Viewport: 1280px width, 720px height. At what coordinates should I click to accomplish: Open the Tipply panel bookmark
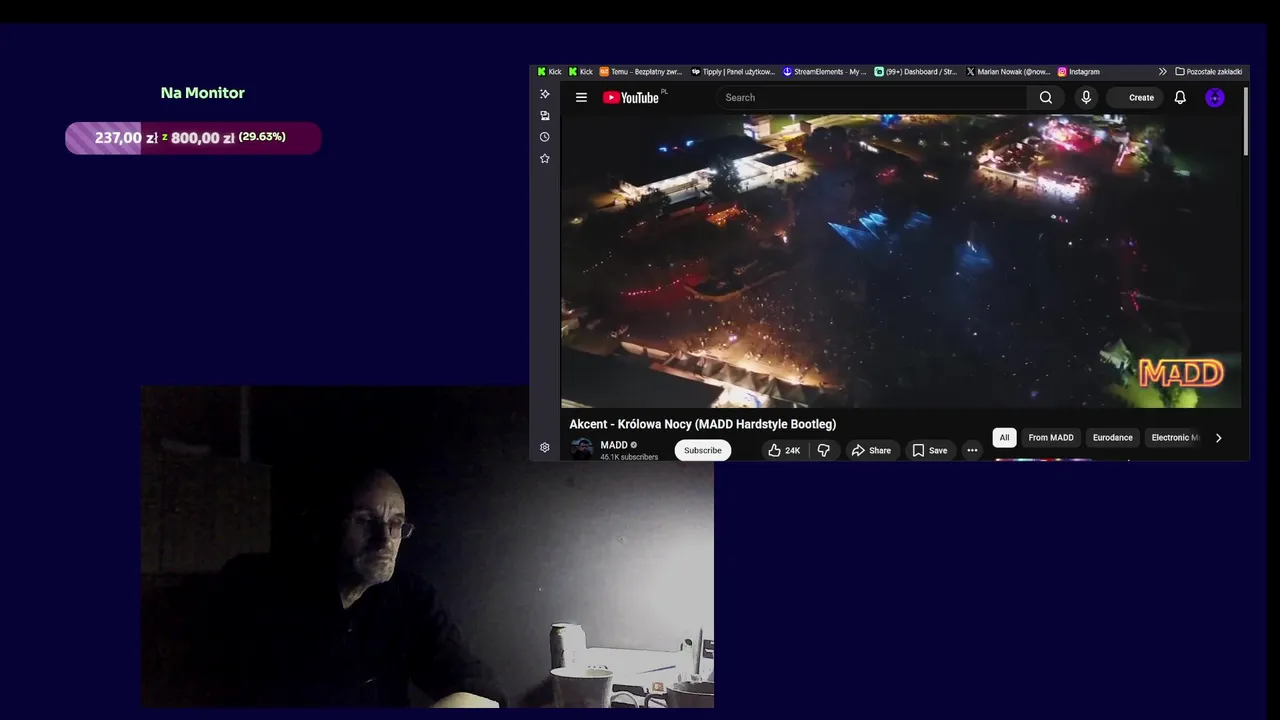[733, 72]
